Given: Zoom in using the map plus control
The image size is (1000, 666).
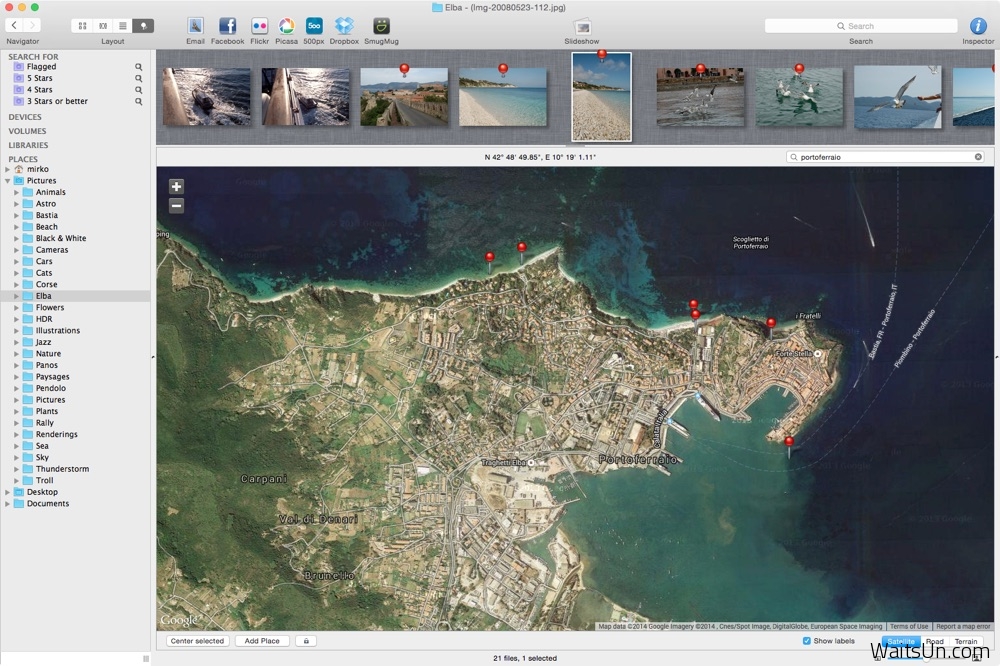Looking at the screenshot, I should pos(176,186).
